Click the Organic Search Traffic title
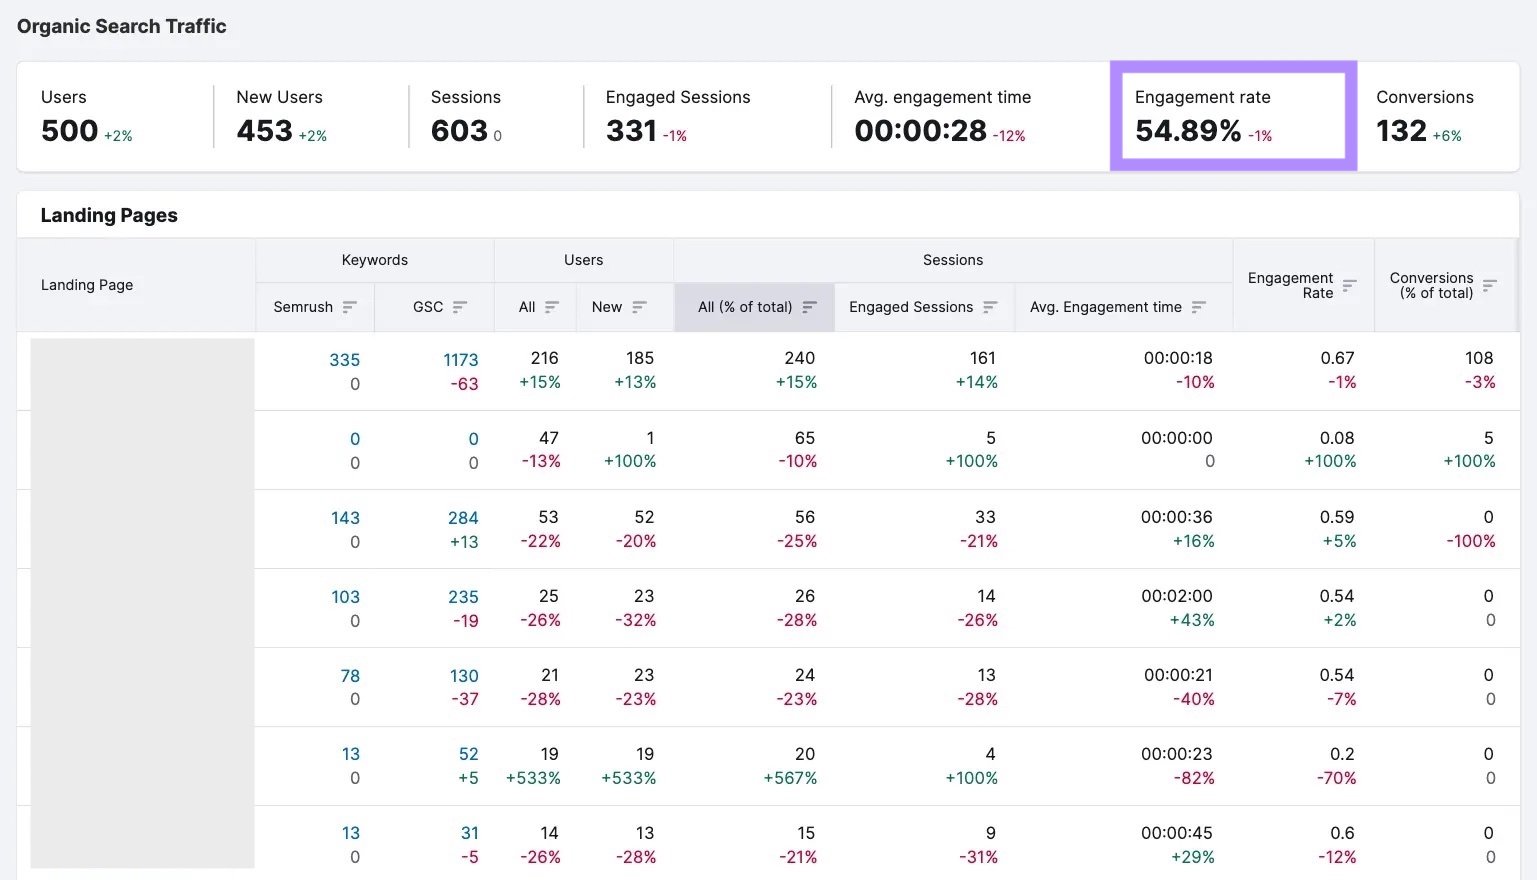Screen dimensions: 1537x880 121,26
